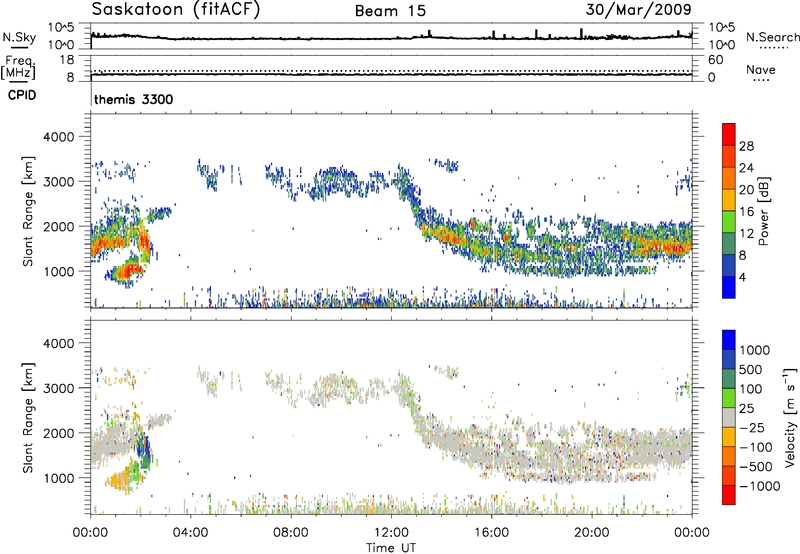Click Slant Range label of velocity panel
Image resolution: width=800 pixels, height=554 pixels.
click(x=28, y=417)
